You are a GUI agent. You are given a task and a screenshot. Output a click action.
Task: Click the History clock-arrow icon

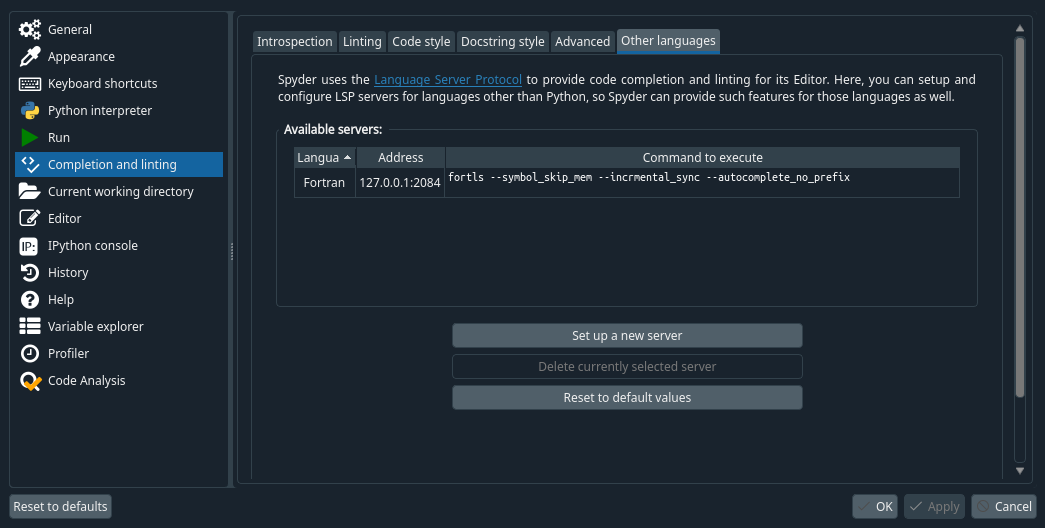(30, 273)
